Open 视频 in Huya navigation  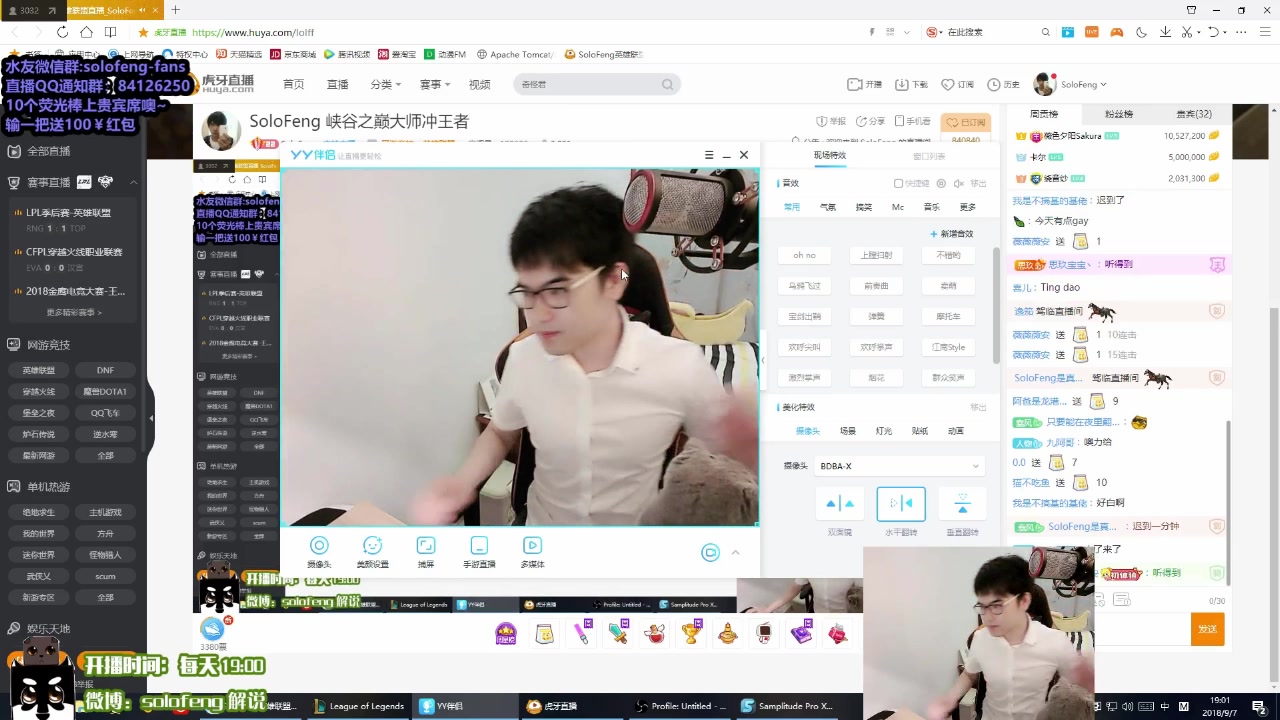pos(480,84)
